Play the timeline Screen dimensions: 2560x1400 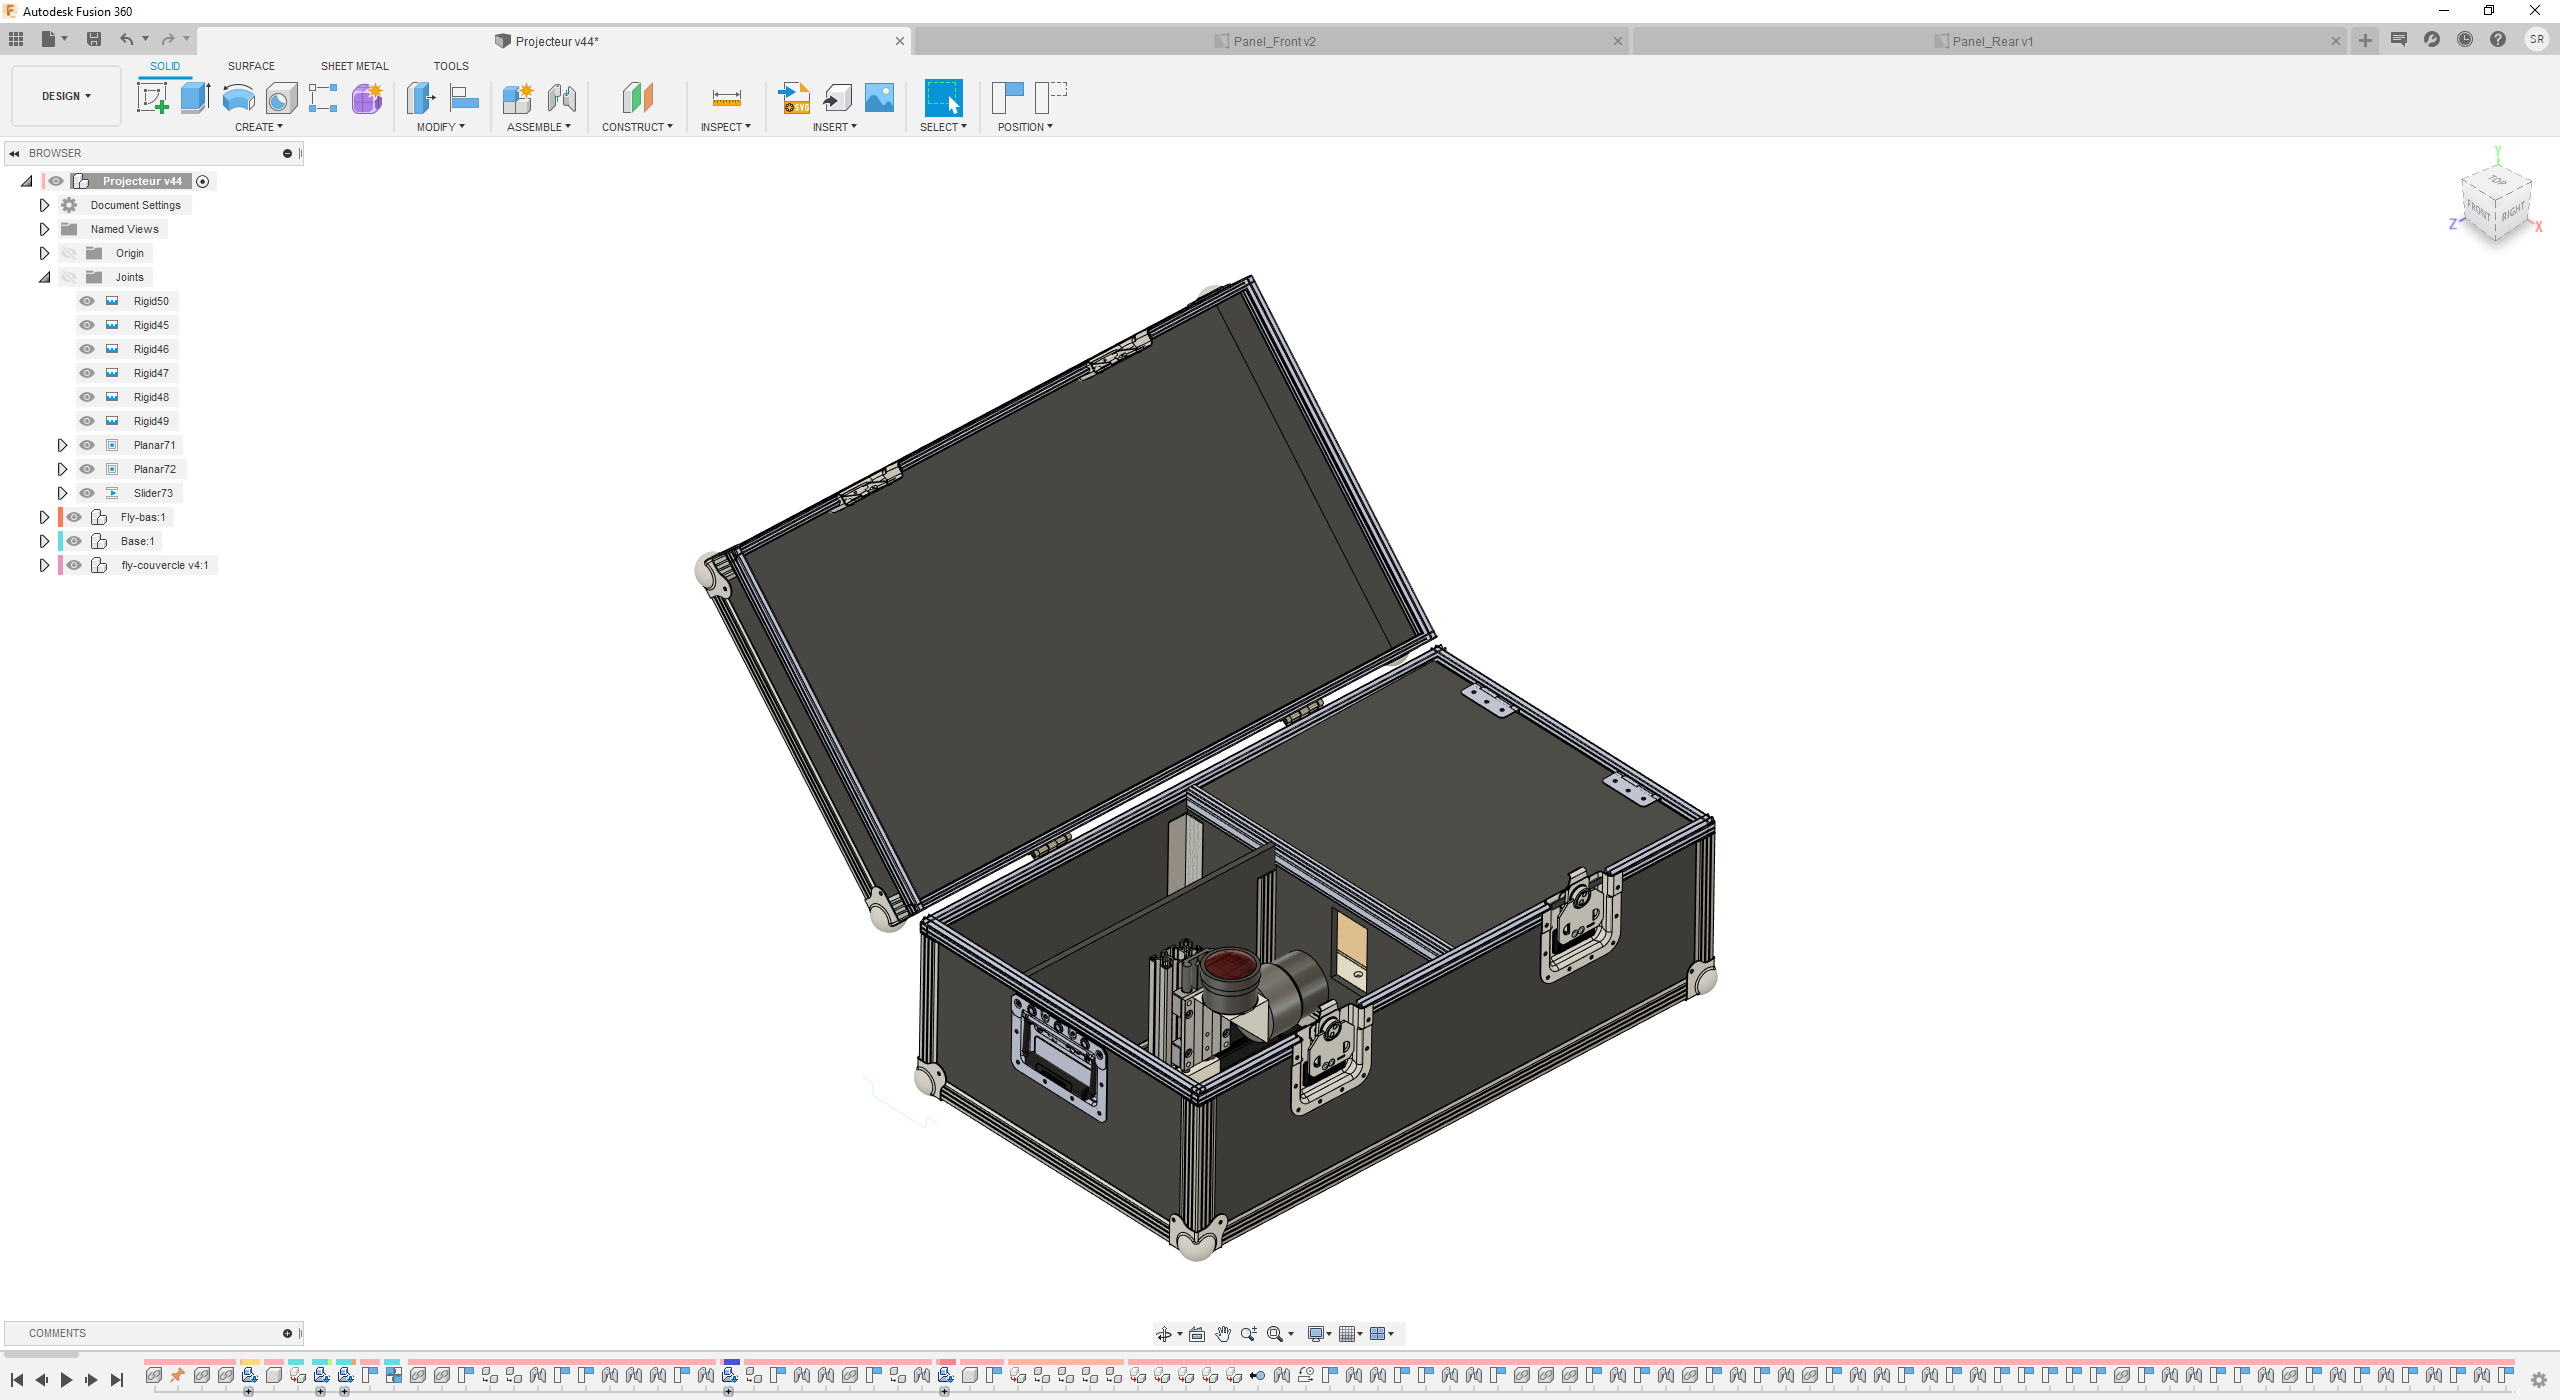[x=66, y=1380]
